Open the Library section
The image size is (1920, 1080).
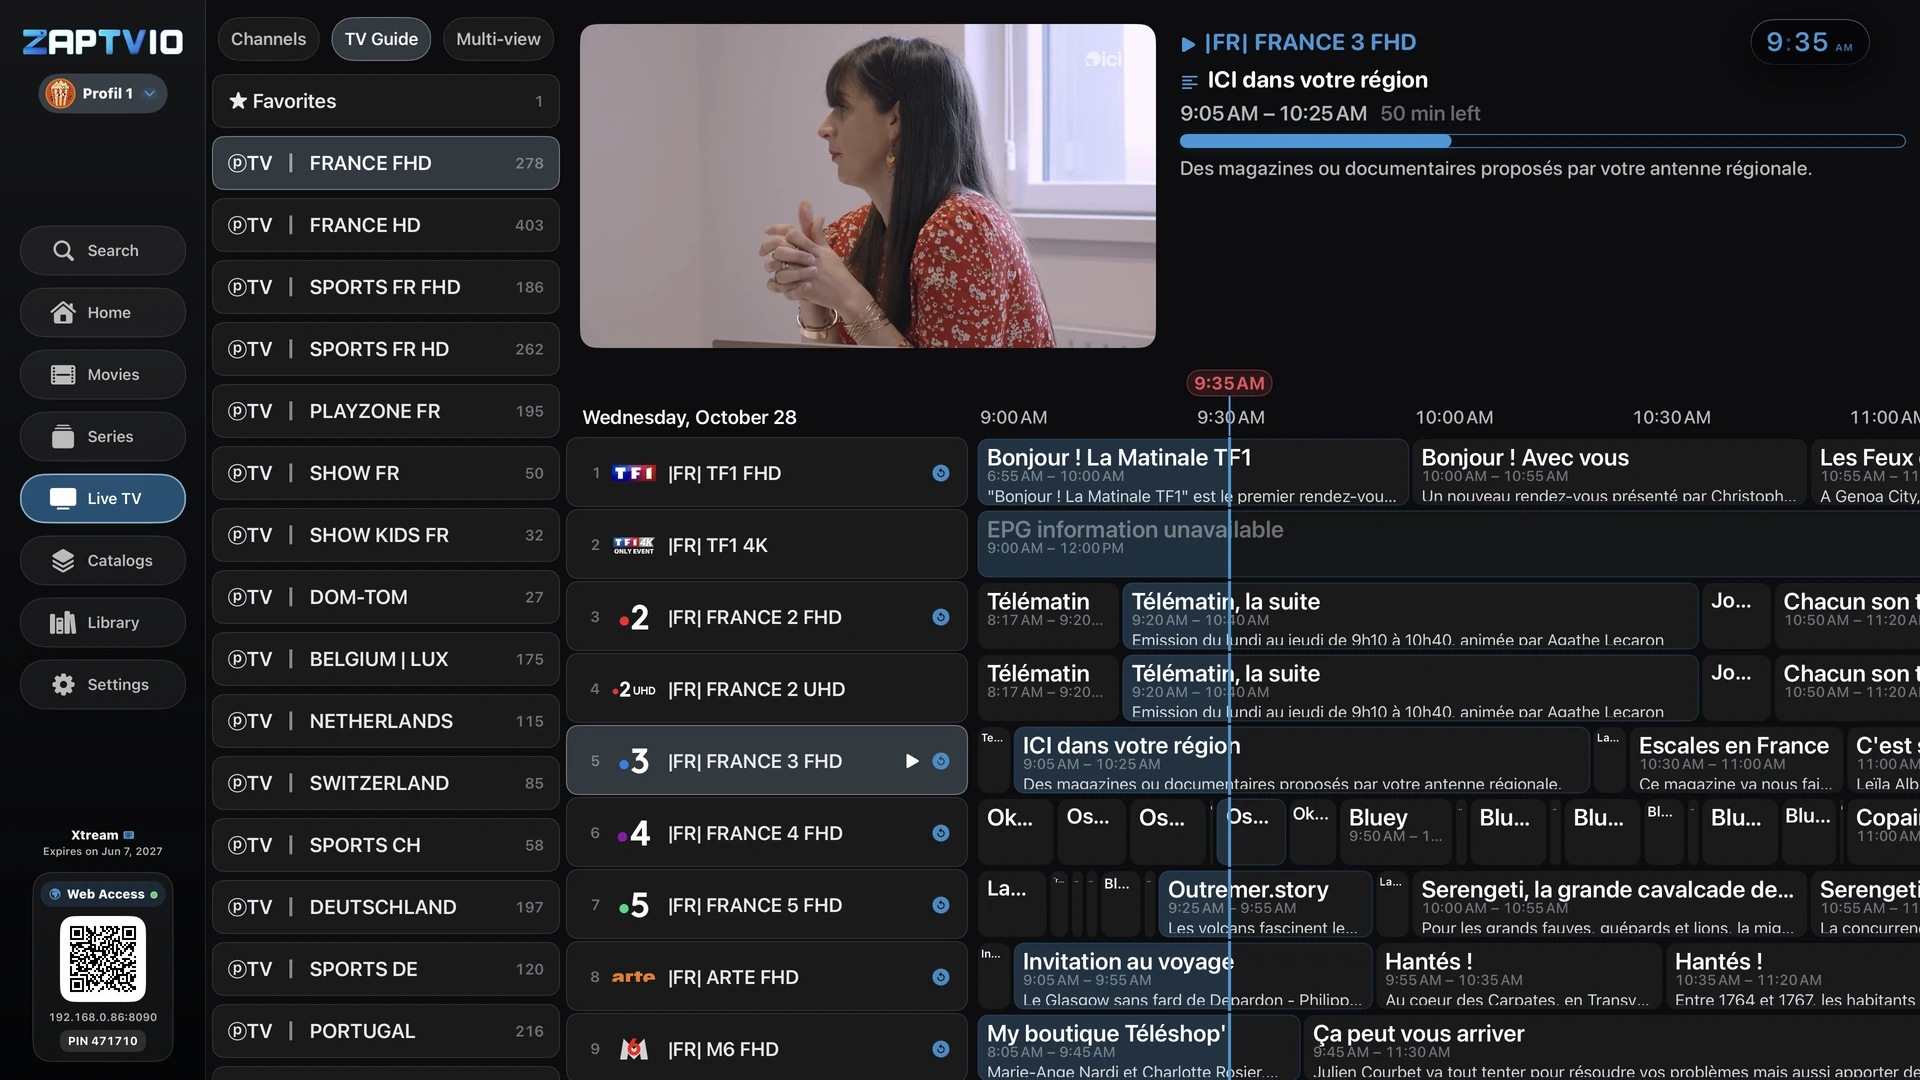point(102,622)
